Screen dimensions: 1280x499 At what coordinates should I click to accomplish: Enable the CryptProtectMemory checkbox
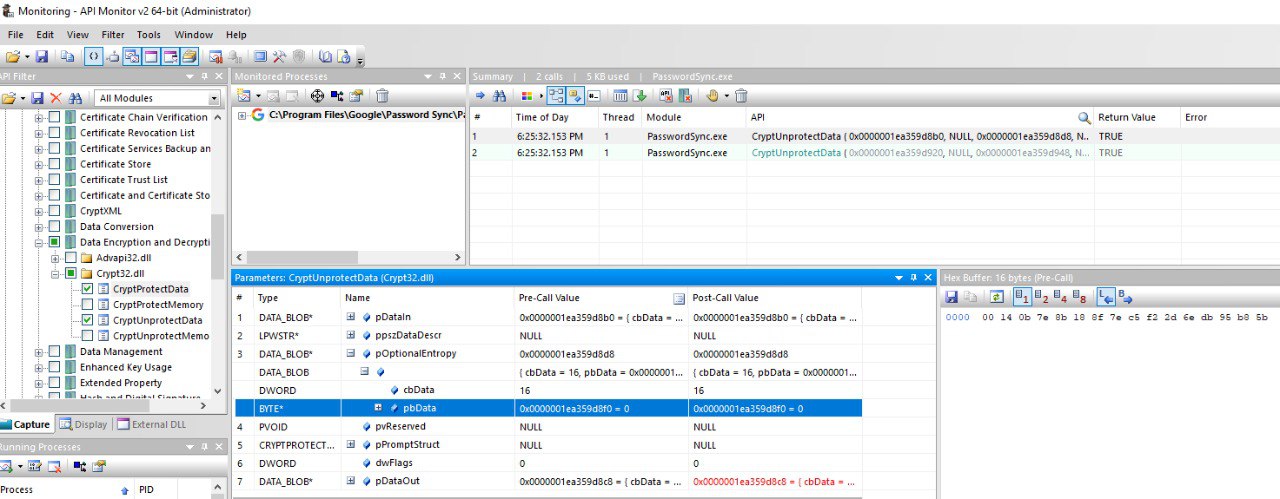point(87,305)
